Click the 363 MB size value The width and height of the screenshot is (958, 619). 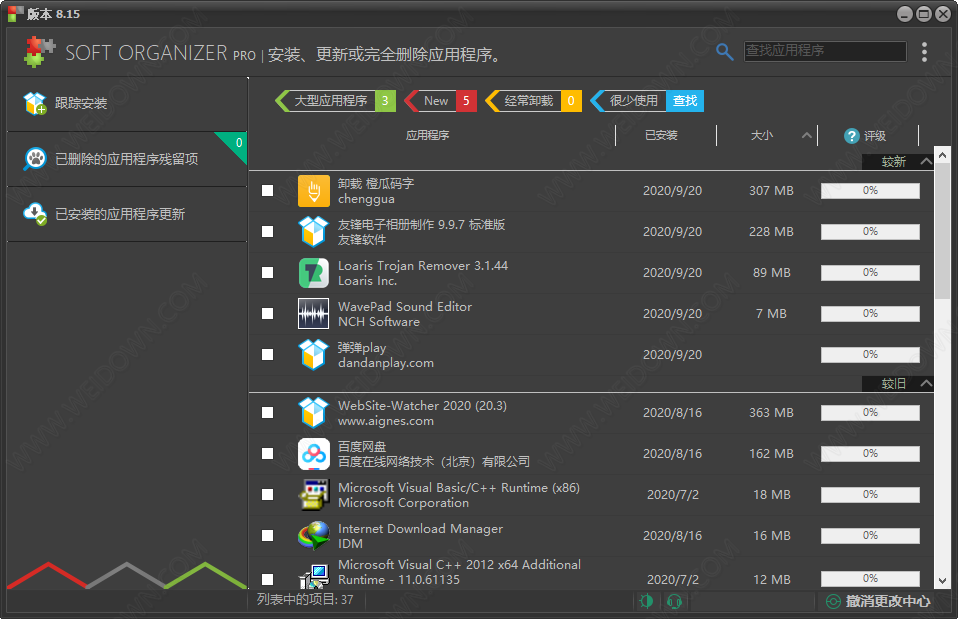coord(771,412)
